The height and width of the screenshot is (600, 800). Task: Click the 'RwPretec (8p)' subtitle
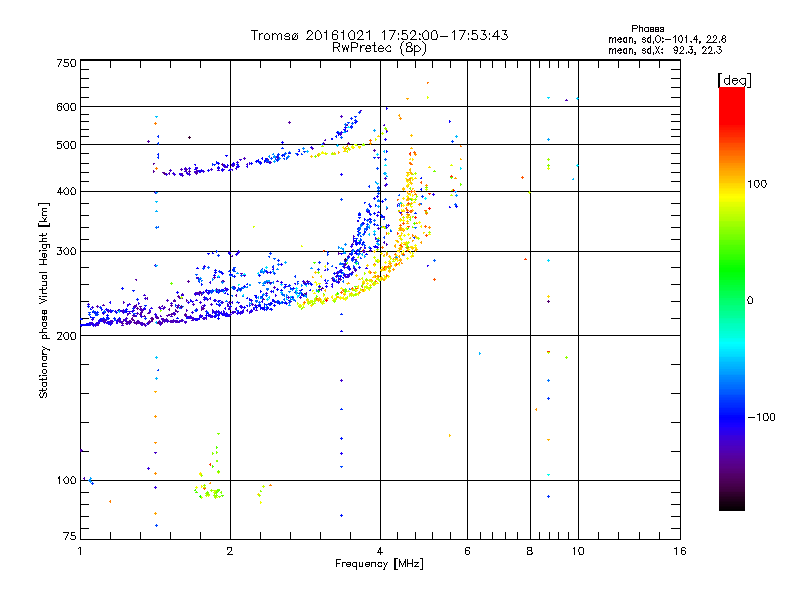pos(379,48)
